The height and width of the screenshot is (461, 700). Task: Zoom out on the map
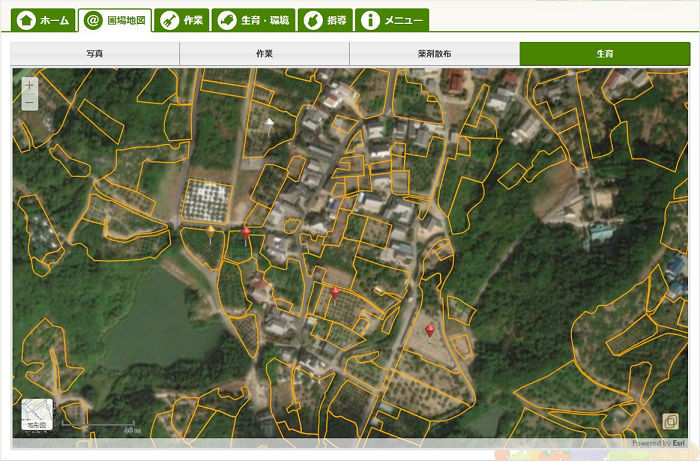click(x=30, y=102)
